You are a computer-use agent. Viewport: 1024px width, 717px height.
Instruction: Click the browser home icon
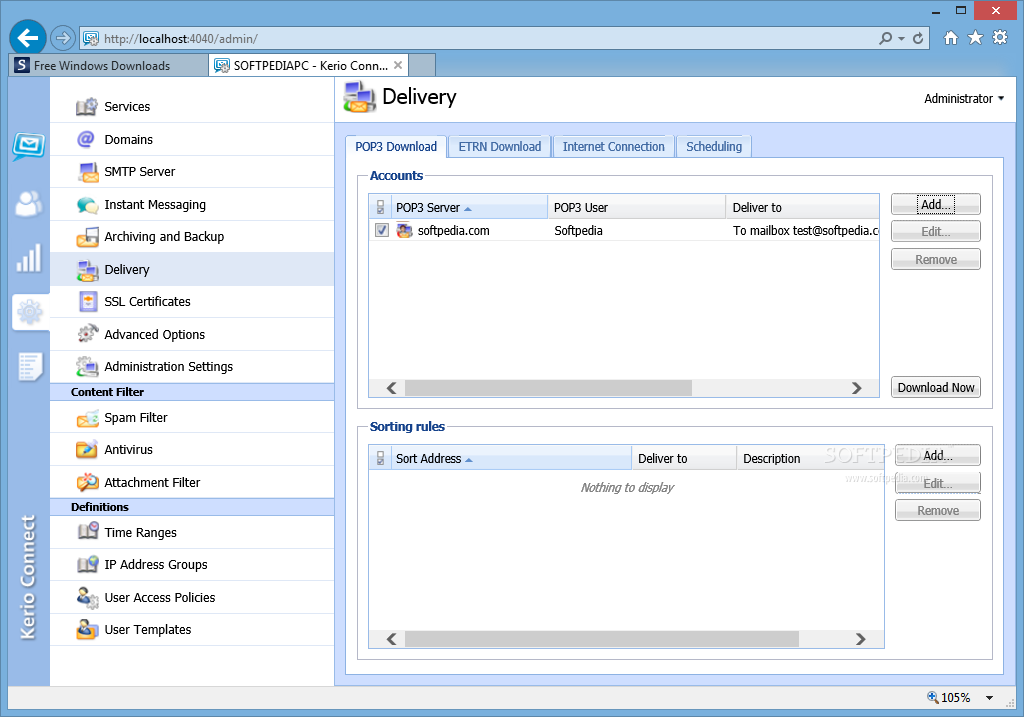click(x=951, y=38)
